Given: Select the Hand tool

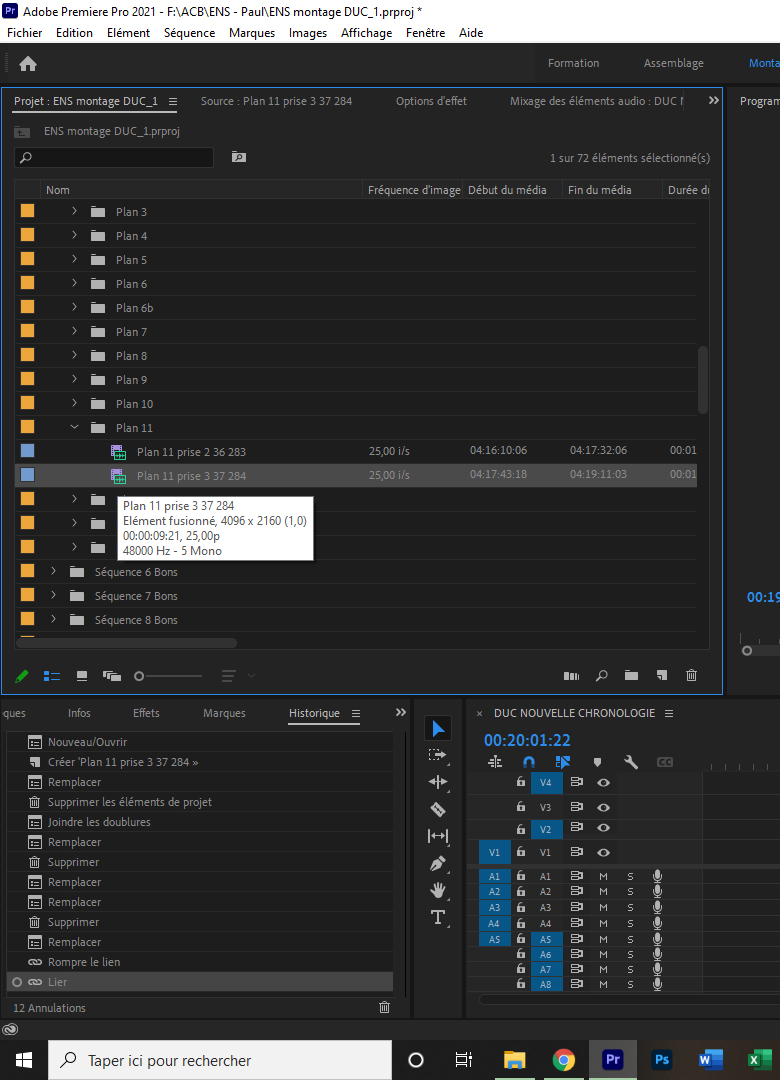Looking at the screenshot, I should [438, 890].
